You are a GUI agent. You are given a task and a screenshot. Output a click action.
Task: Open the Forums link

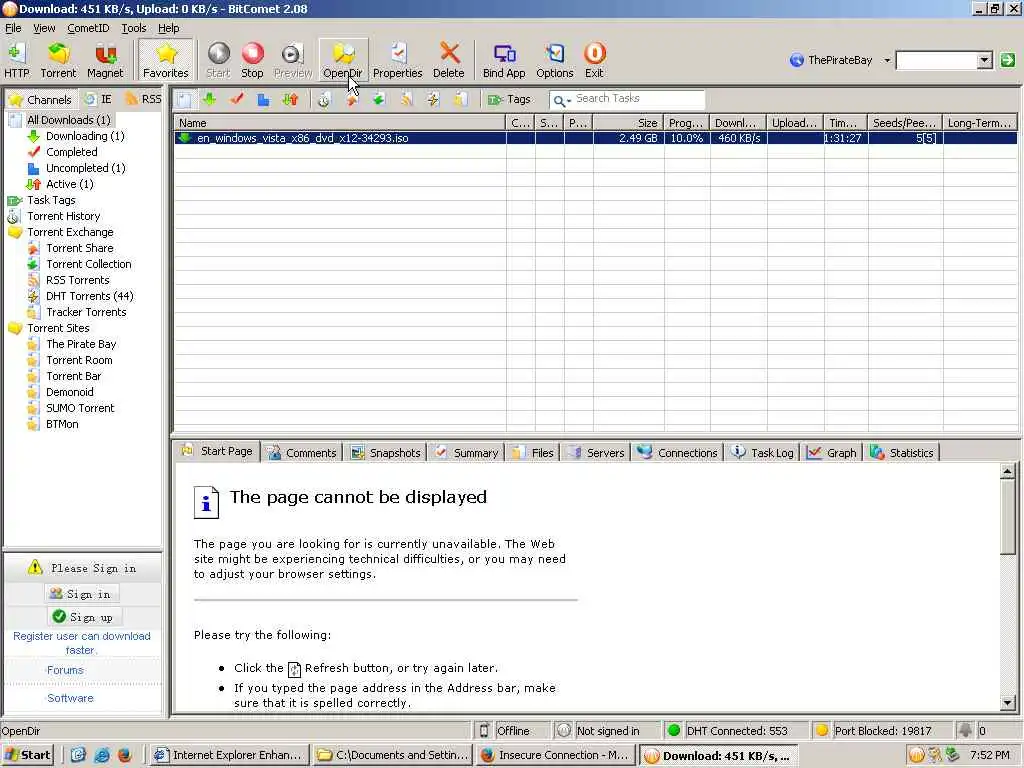(65, 670)
